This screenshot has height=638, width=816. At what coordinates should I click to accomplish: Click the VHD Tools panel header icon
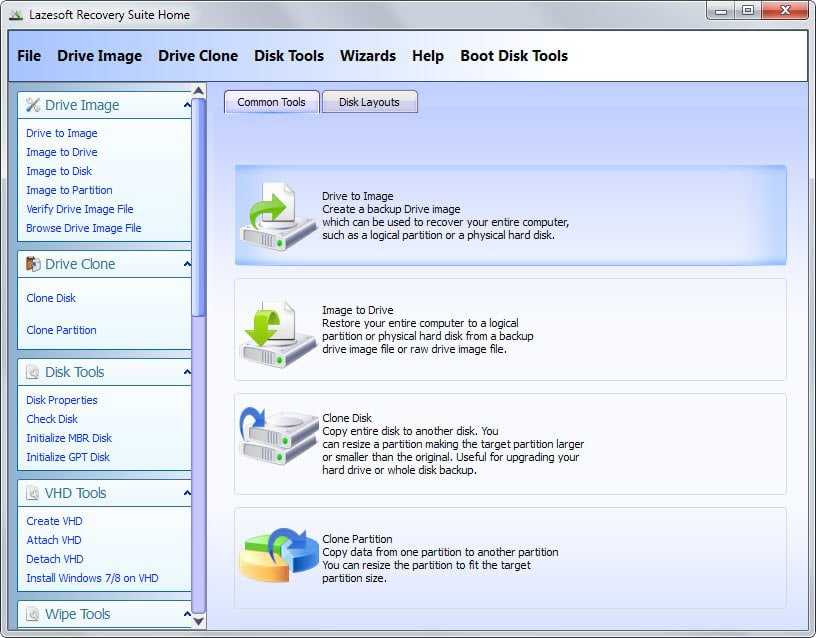tap(33, 493)
